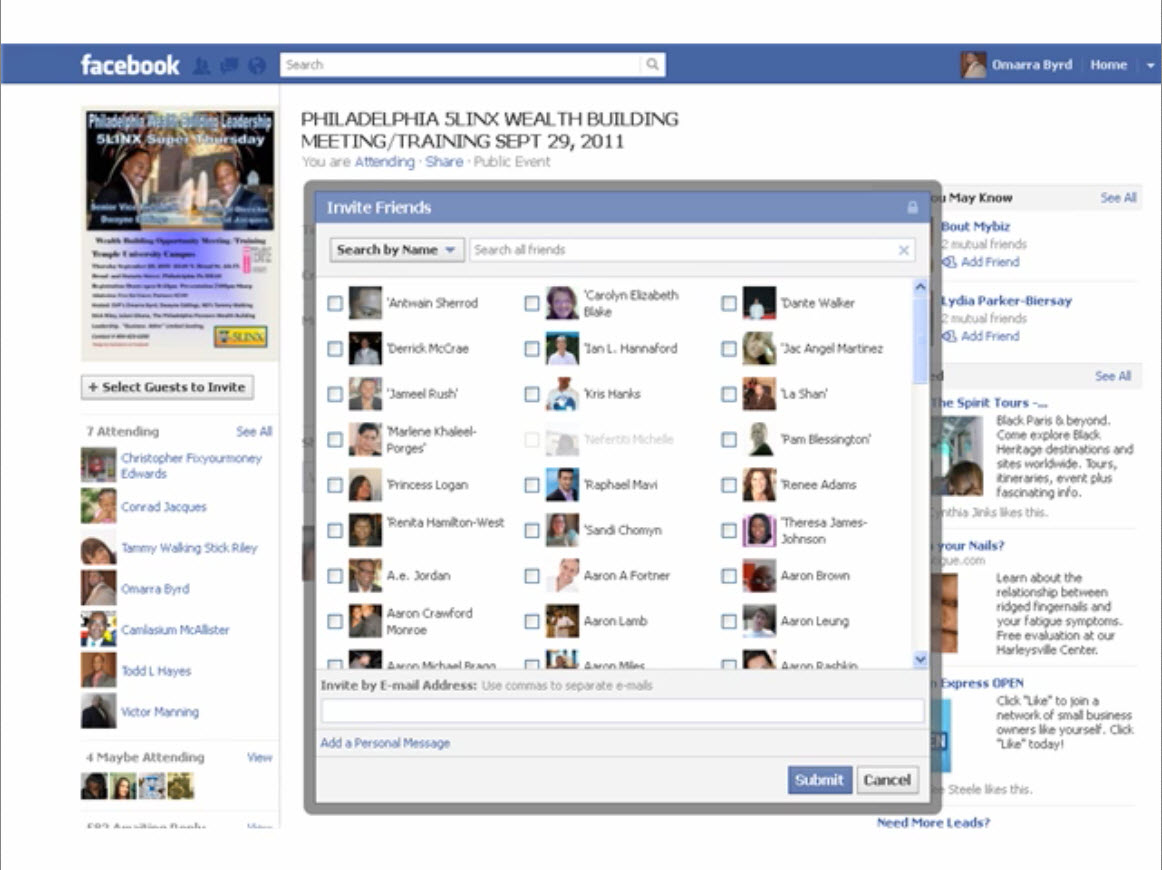Open Lydia Parker-Biersay profile link

coord(1006,301)
